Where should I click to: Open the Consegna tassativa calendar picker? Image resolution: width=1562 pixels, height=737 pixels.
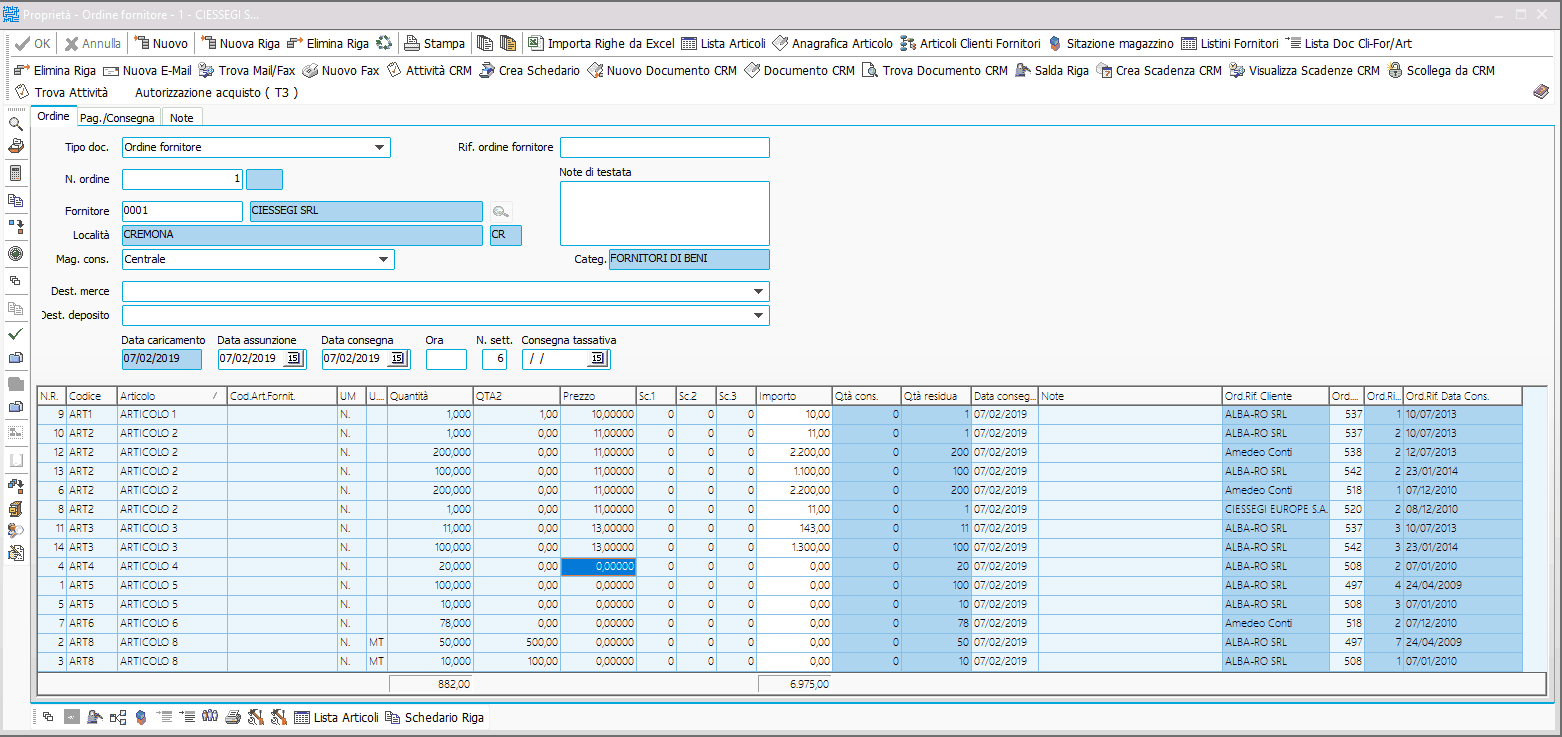pyautogui.click(x=597, y=359)
